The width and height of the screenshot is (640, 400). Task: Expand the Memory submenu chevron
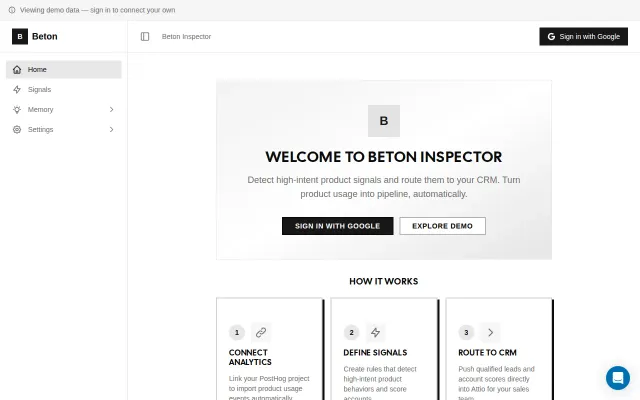111,109
